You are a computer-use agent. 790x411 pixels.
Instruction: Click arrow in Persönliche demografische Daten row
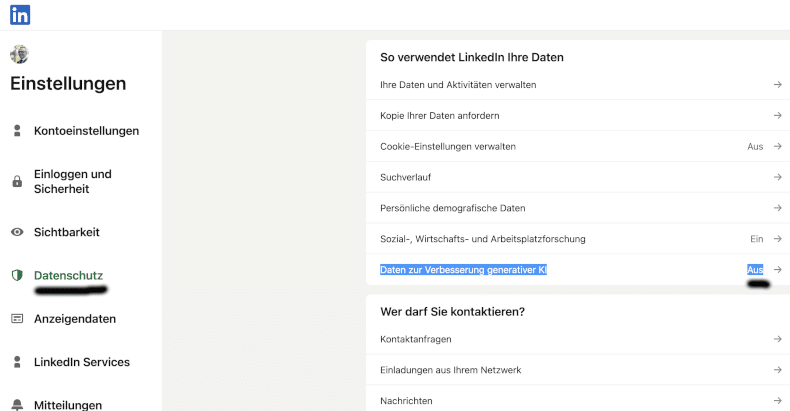[777, 208]
